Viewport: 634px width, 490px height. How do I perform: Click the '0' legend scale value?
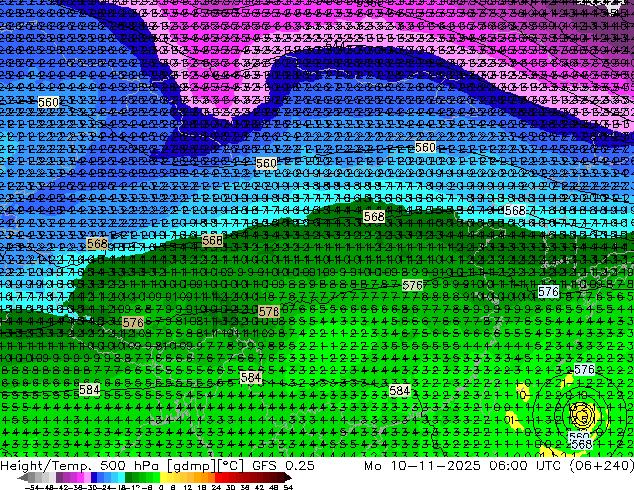point(161,487)
